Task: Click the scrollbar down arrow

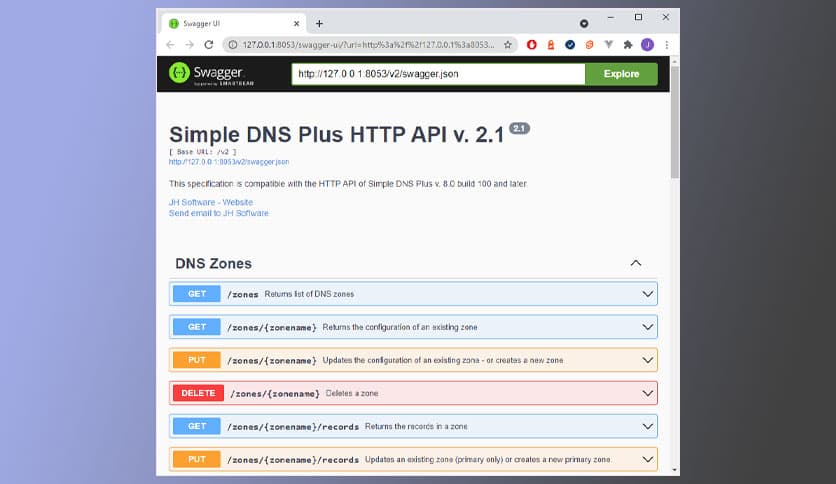Action: click(674, 470)
